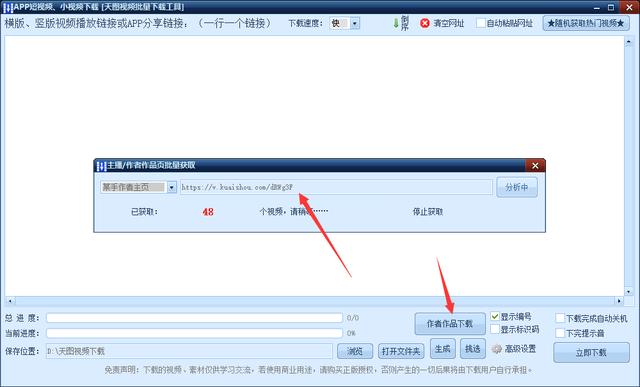This screenshot has width=640, height=387.
Task: Click the dialog's title bar logo icon
Action: pos(101,166)
